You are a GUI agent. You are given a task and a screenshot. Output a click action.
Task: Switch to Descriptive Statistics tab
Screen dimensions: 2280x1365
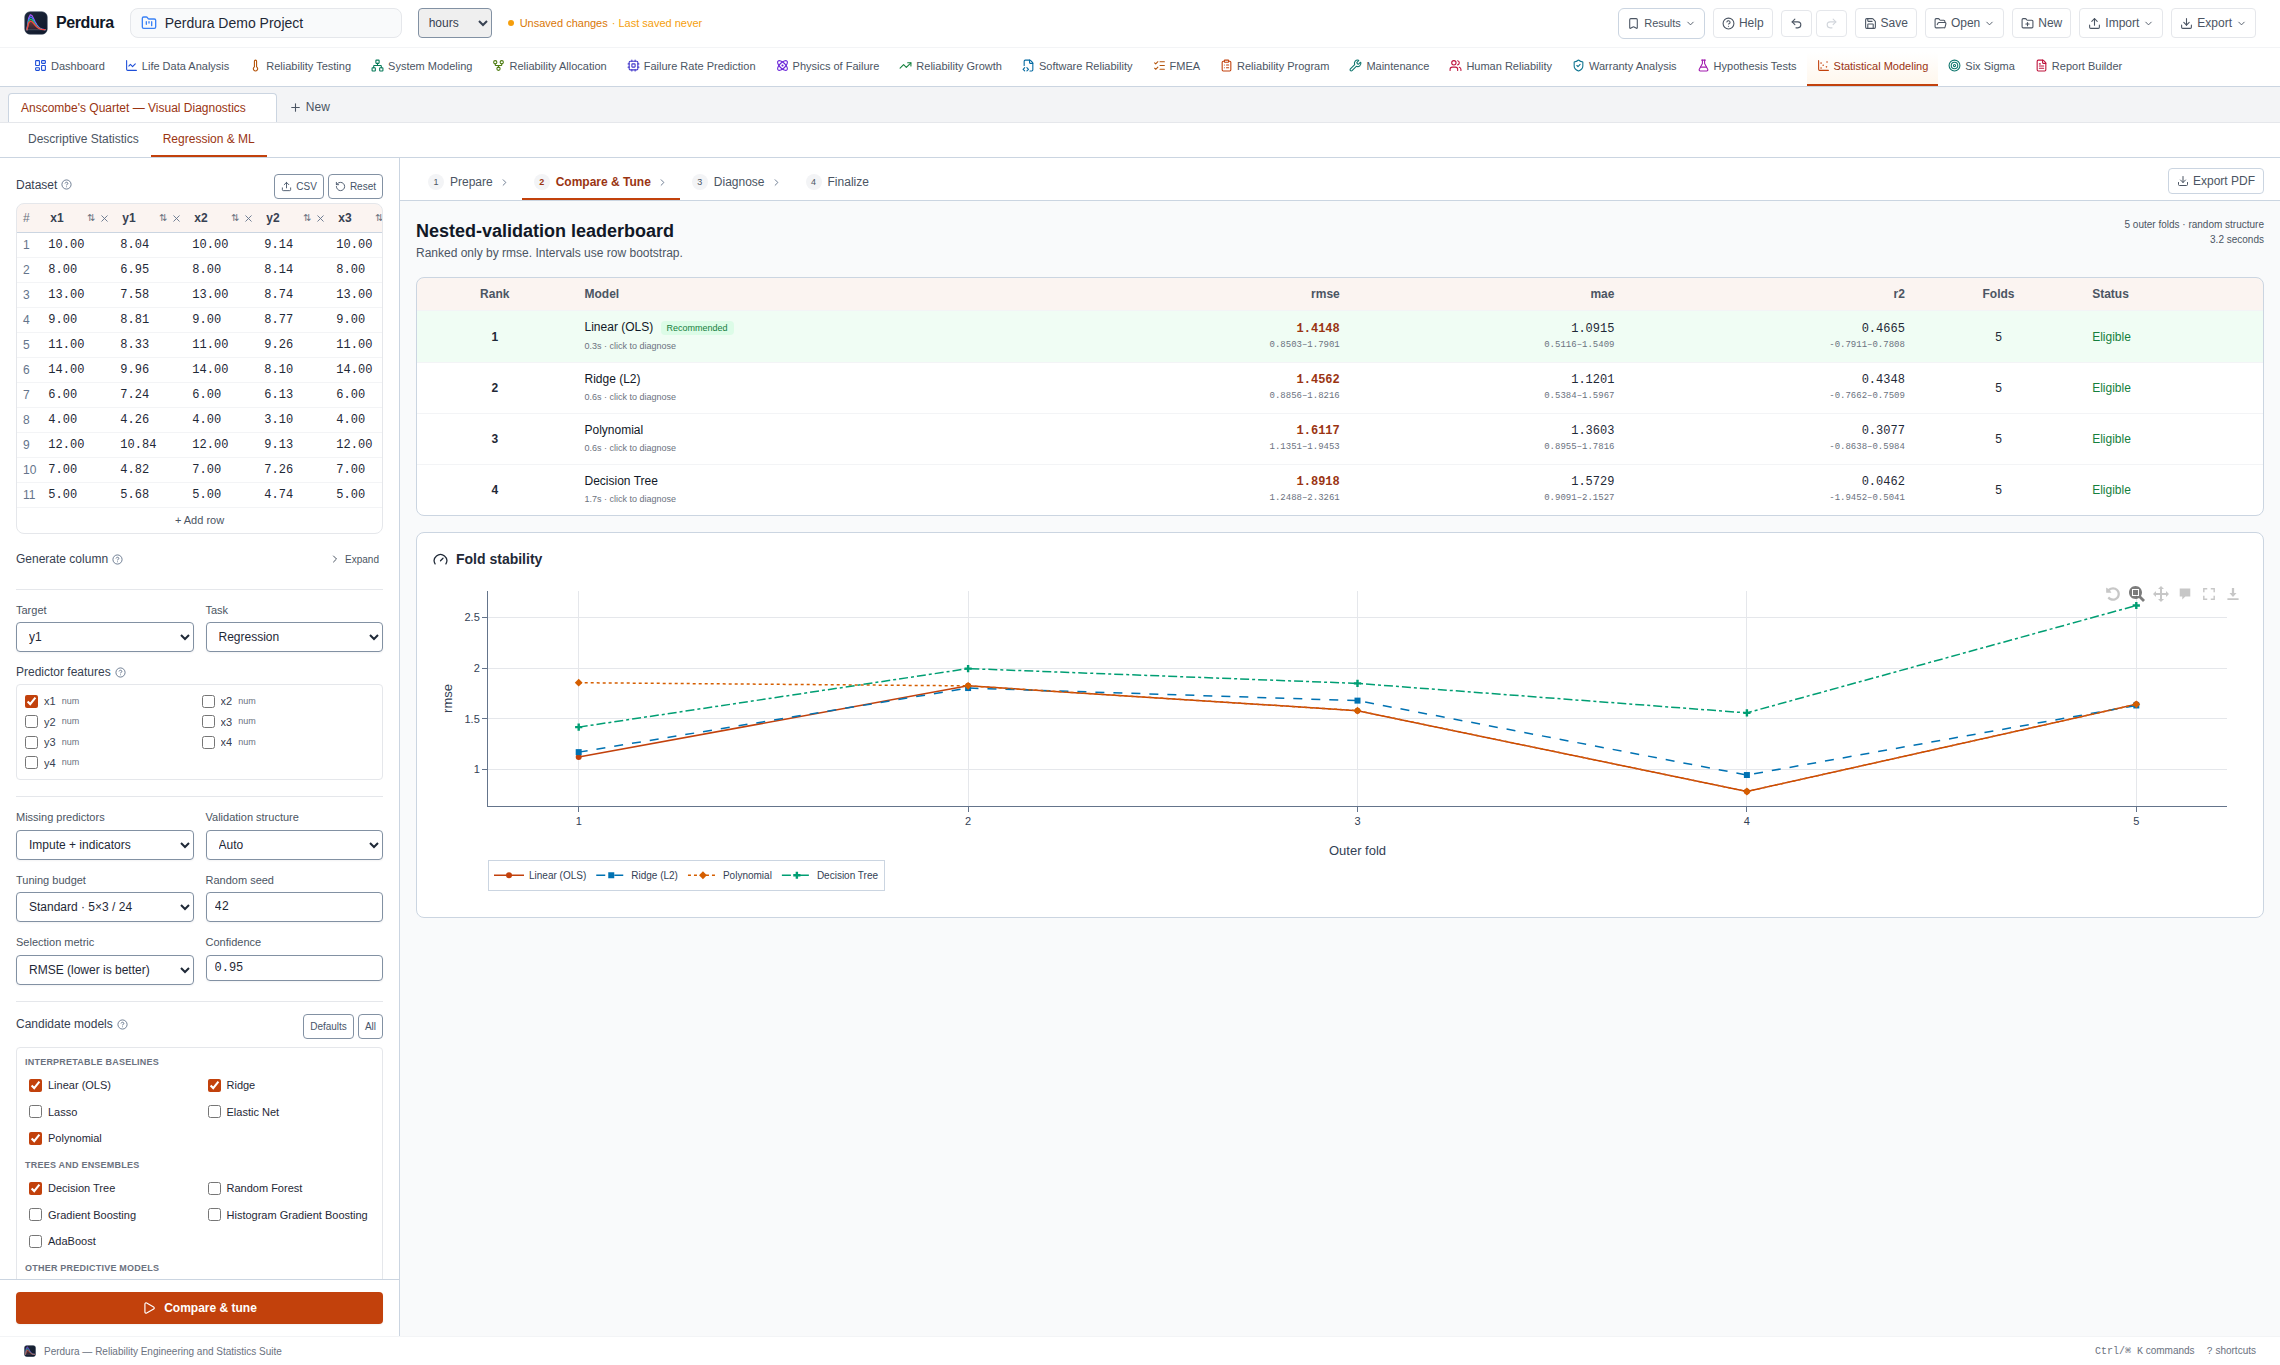pyautogui.click(x=83, y=139)
